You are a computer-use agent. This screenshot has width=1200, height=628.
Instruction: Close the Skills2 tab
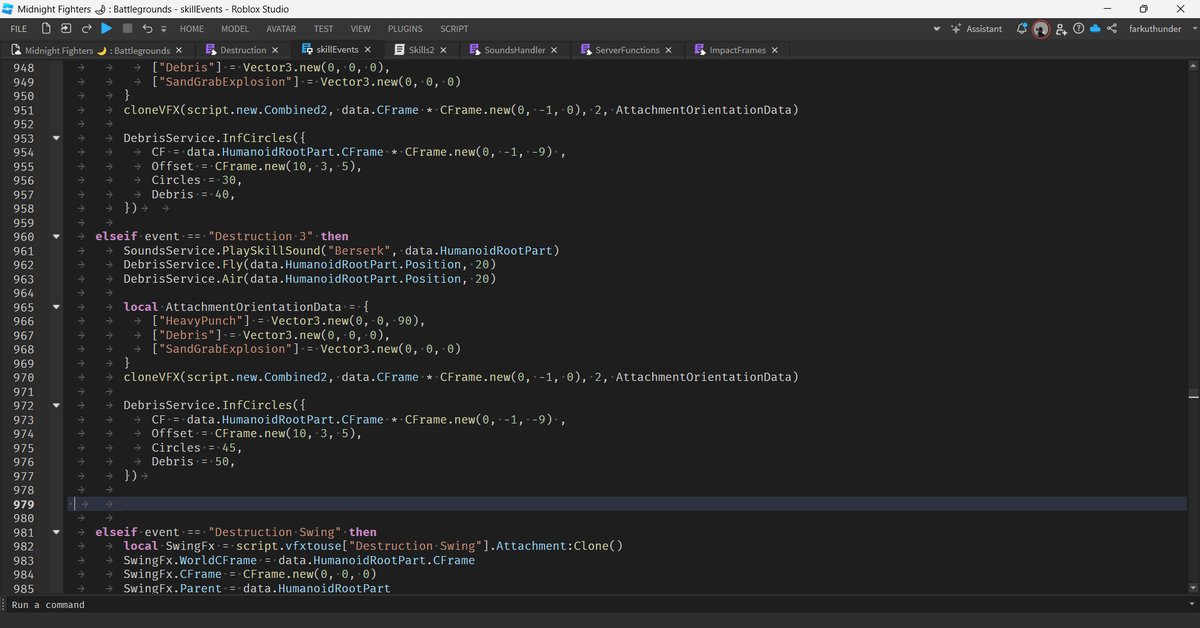click(444, 50)
